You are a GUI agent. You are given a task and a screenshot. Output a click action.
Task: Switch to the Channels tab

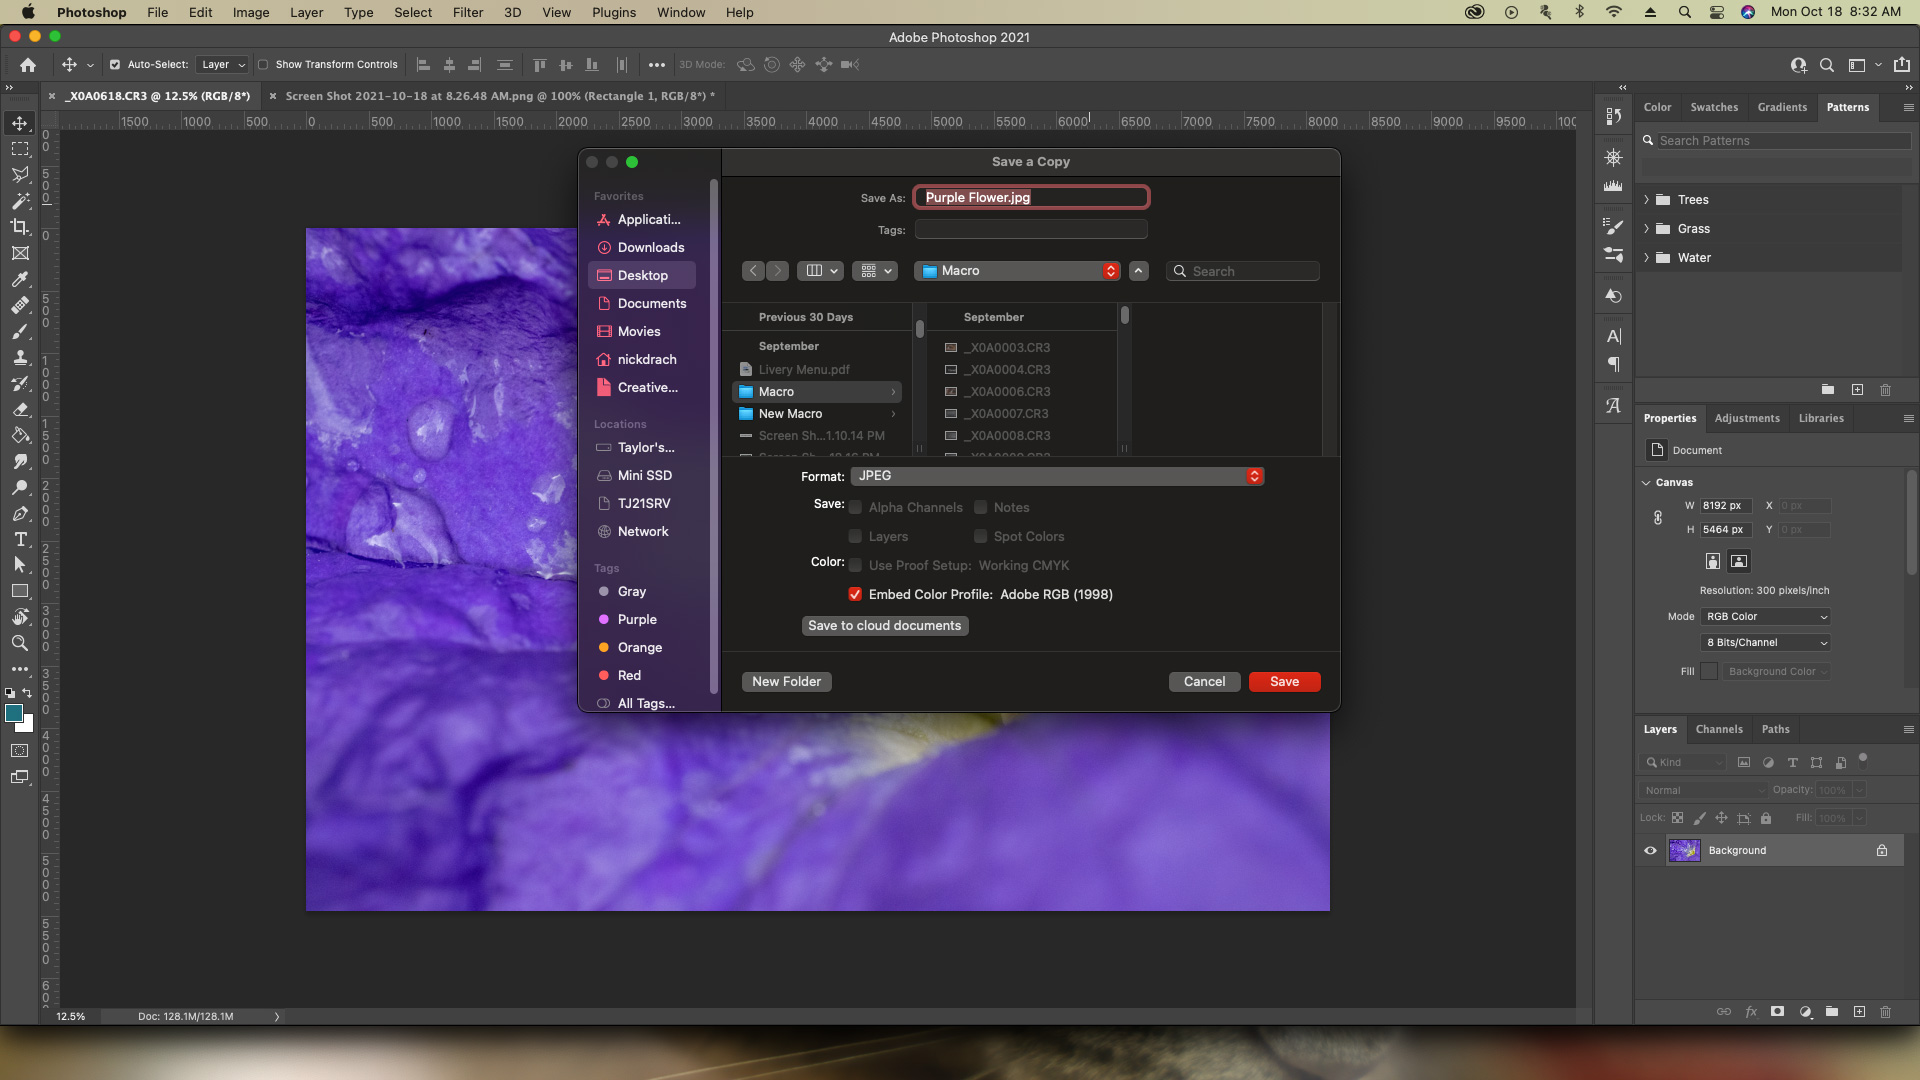click(1719, 729)
